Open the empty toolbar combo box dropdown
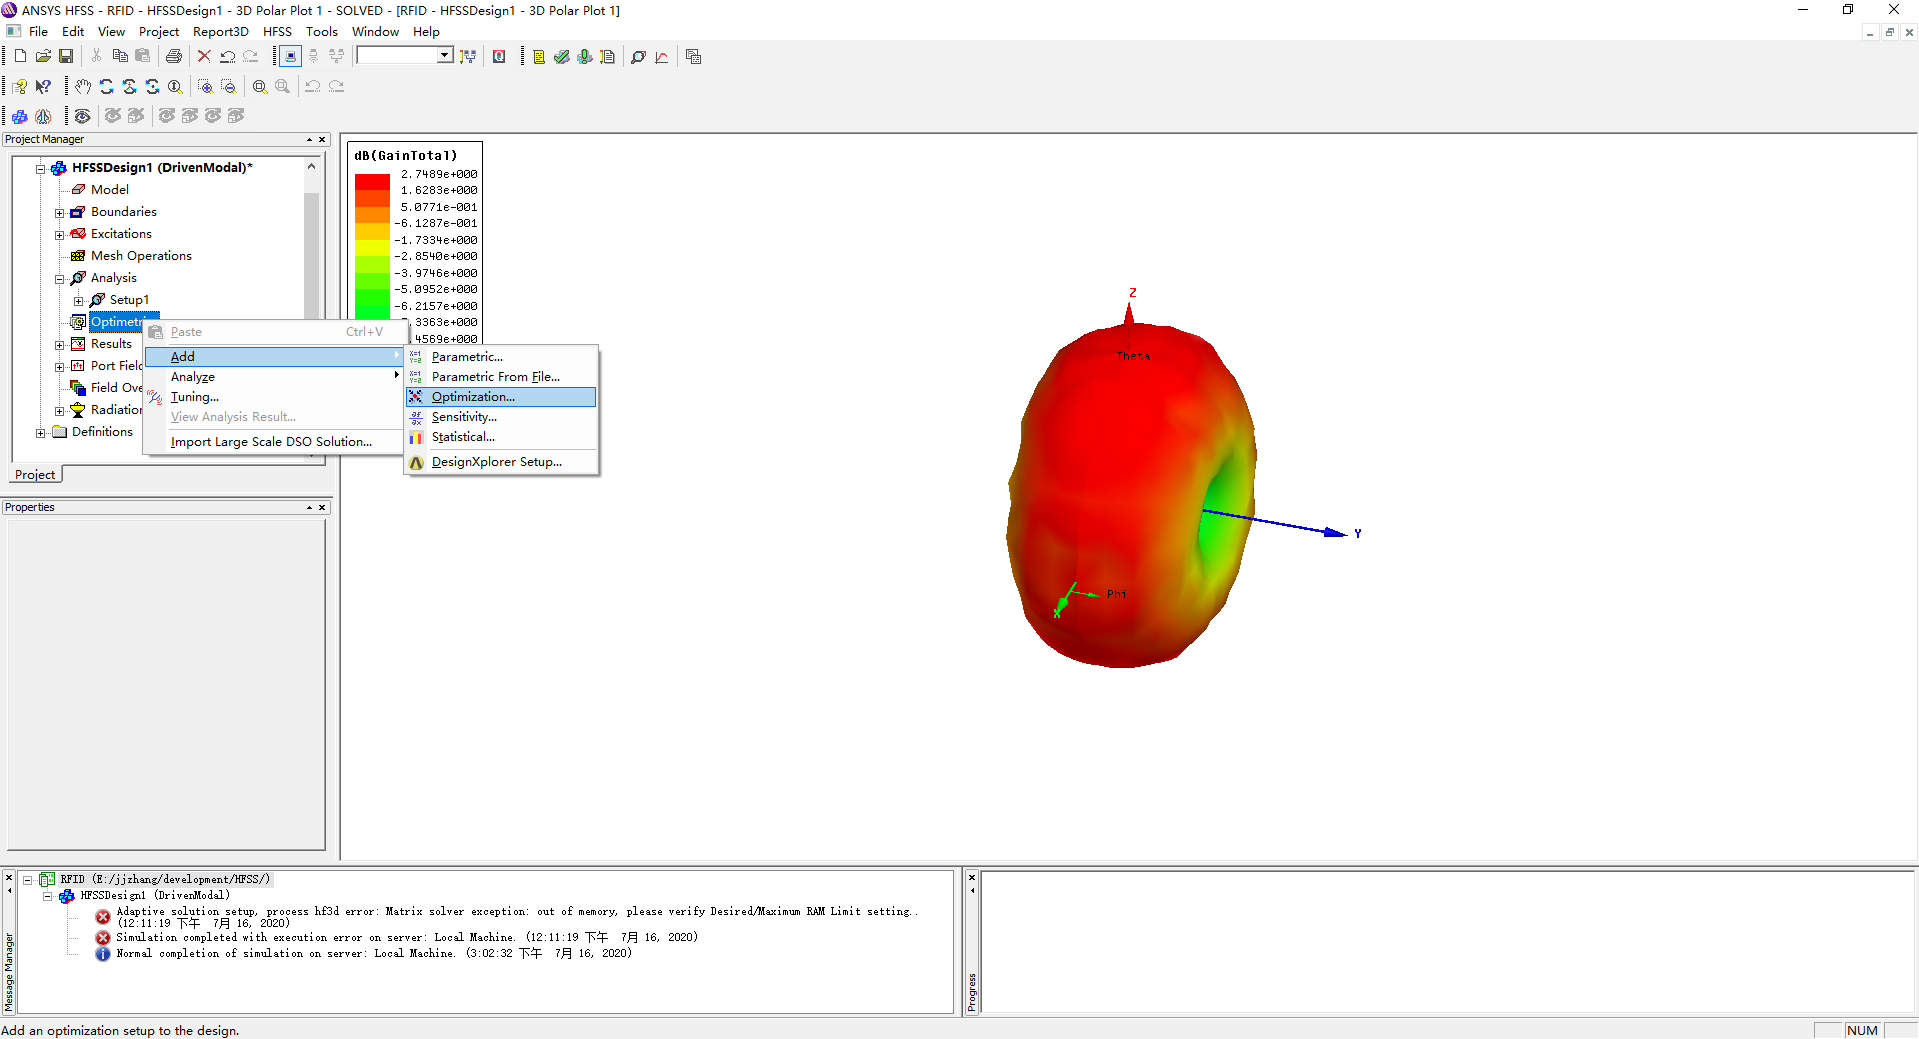 pyautogui.click(x=444, y=56)
